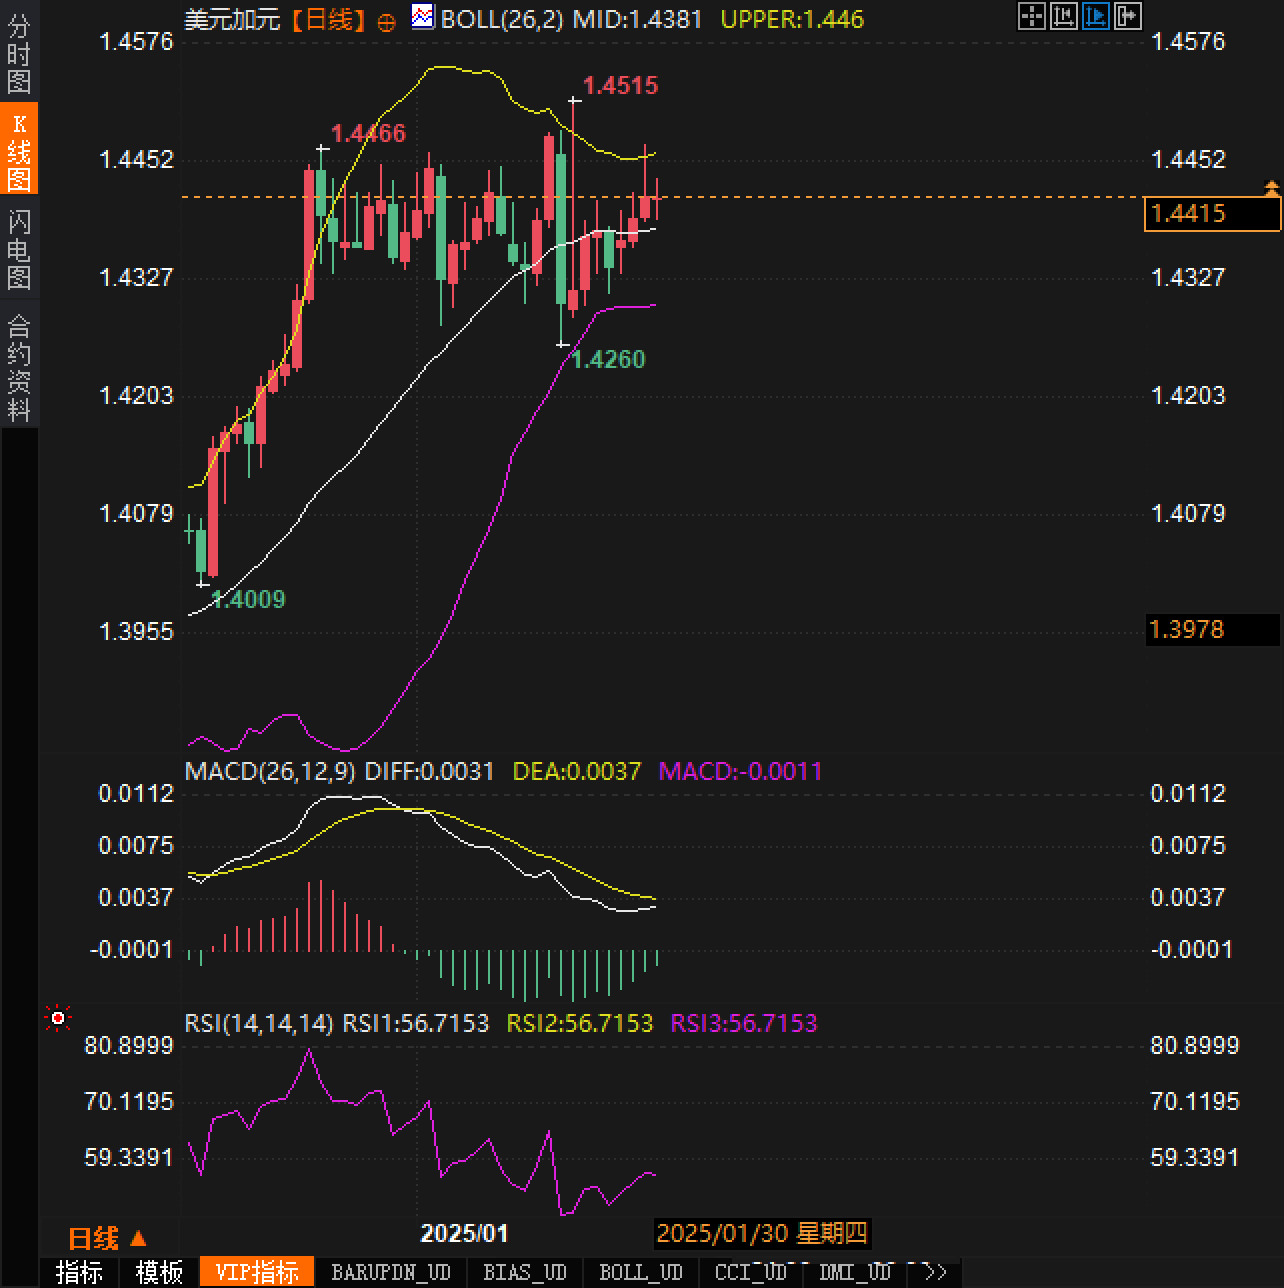Select the 指标 bottom tab
This screenshot has height=1288, width=1284.
79,1272
